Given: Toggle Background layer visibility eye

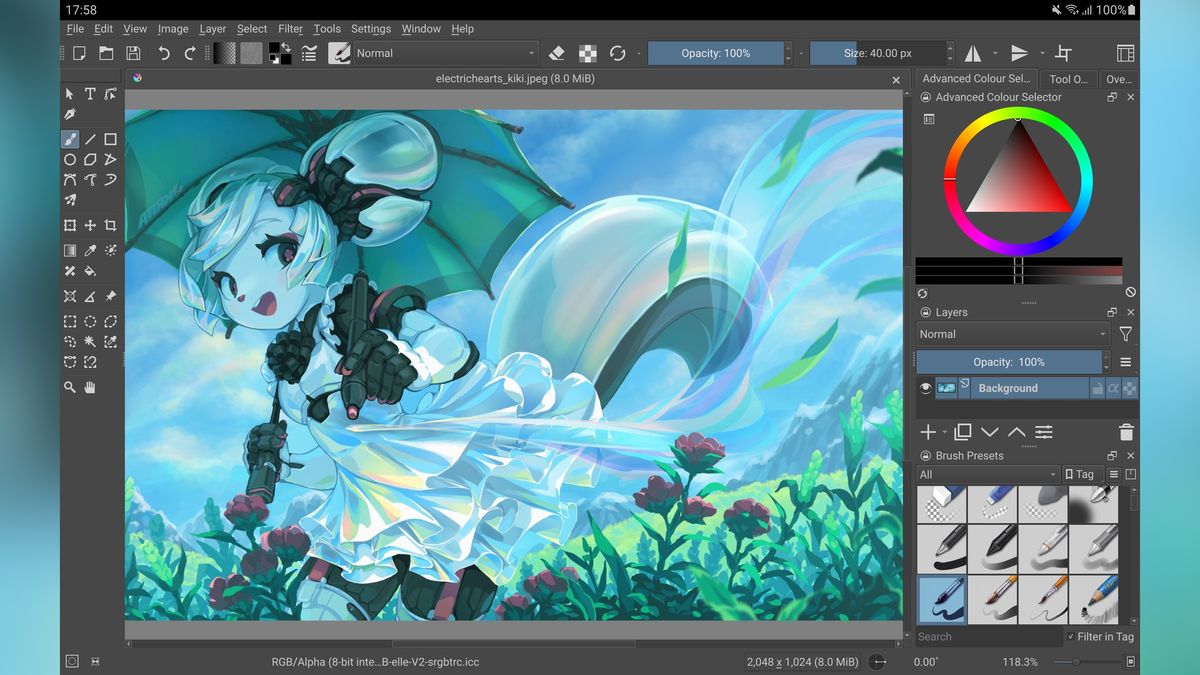Looking at the screenshot, I should coord(925,388).
